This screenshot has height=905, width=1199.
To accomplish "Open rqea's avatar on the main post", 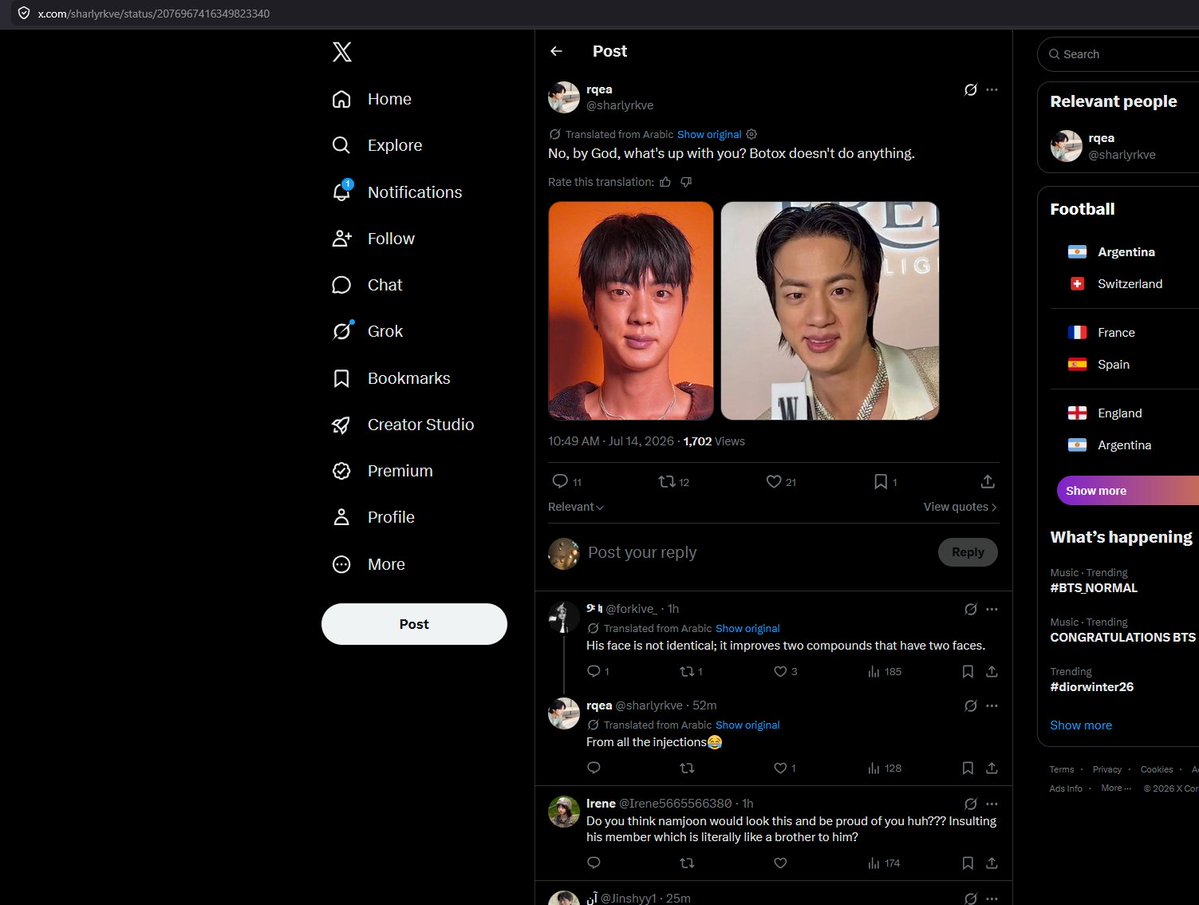I will [564, 97].
